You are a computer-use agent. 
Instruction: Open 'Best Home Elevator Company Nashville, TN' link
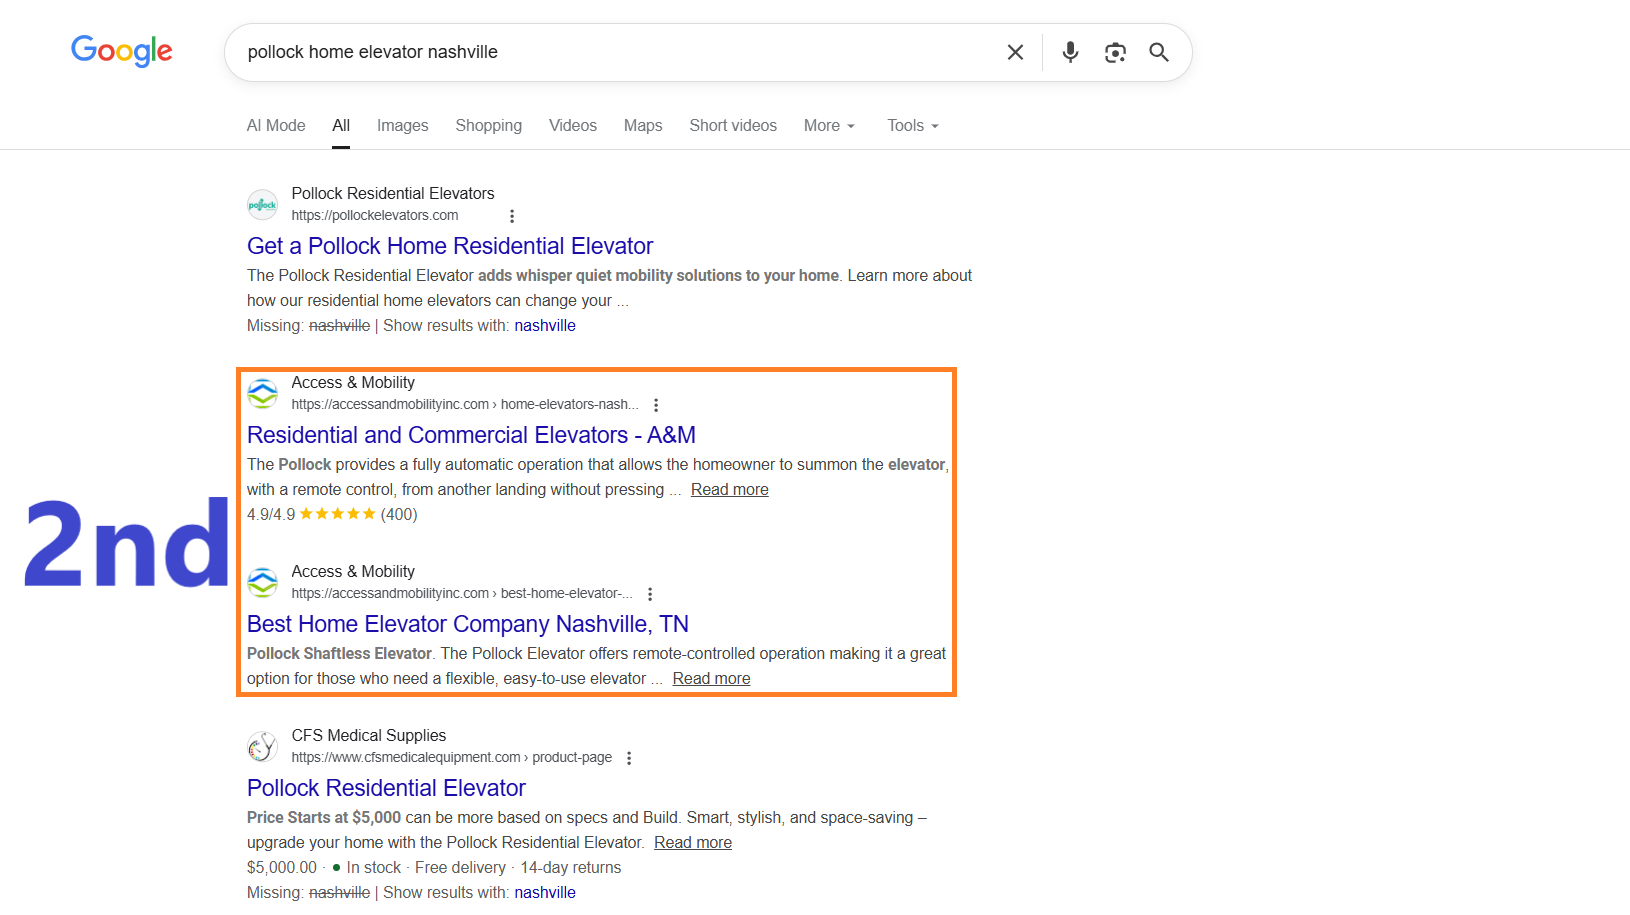(467, 624)
